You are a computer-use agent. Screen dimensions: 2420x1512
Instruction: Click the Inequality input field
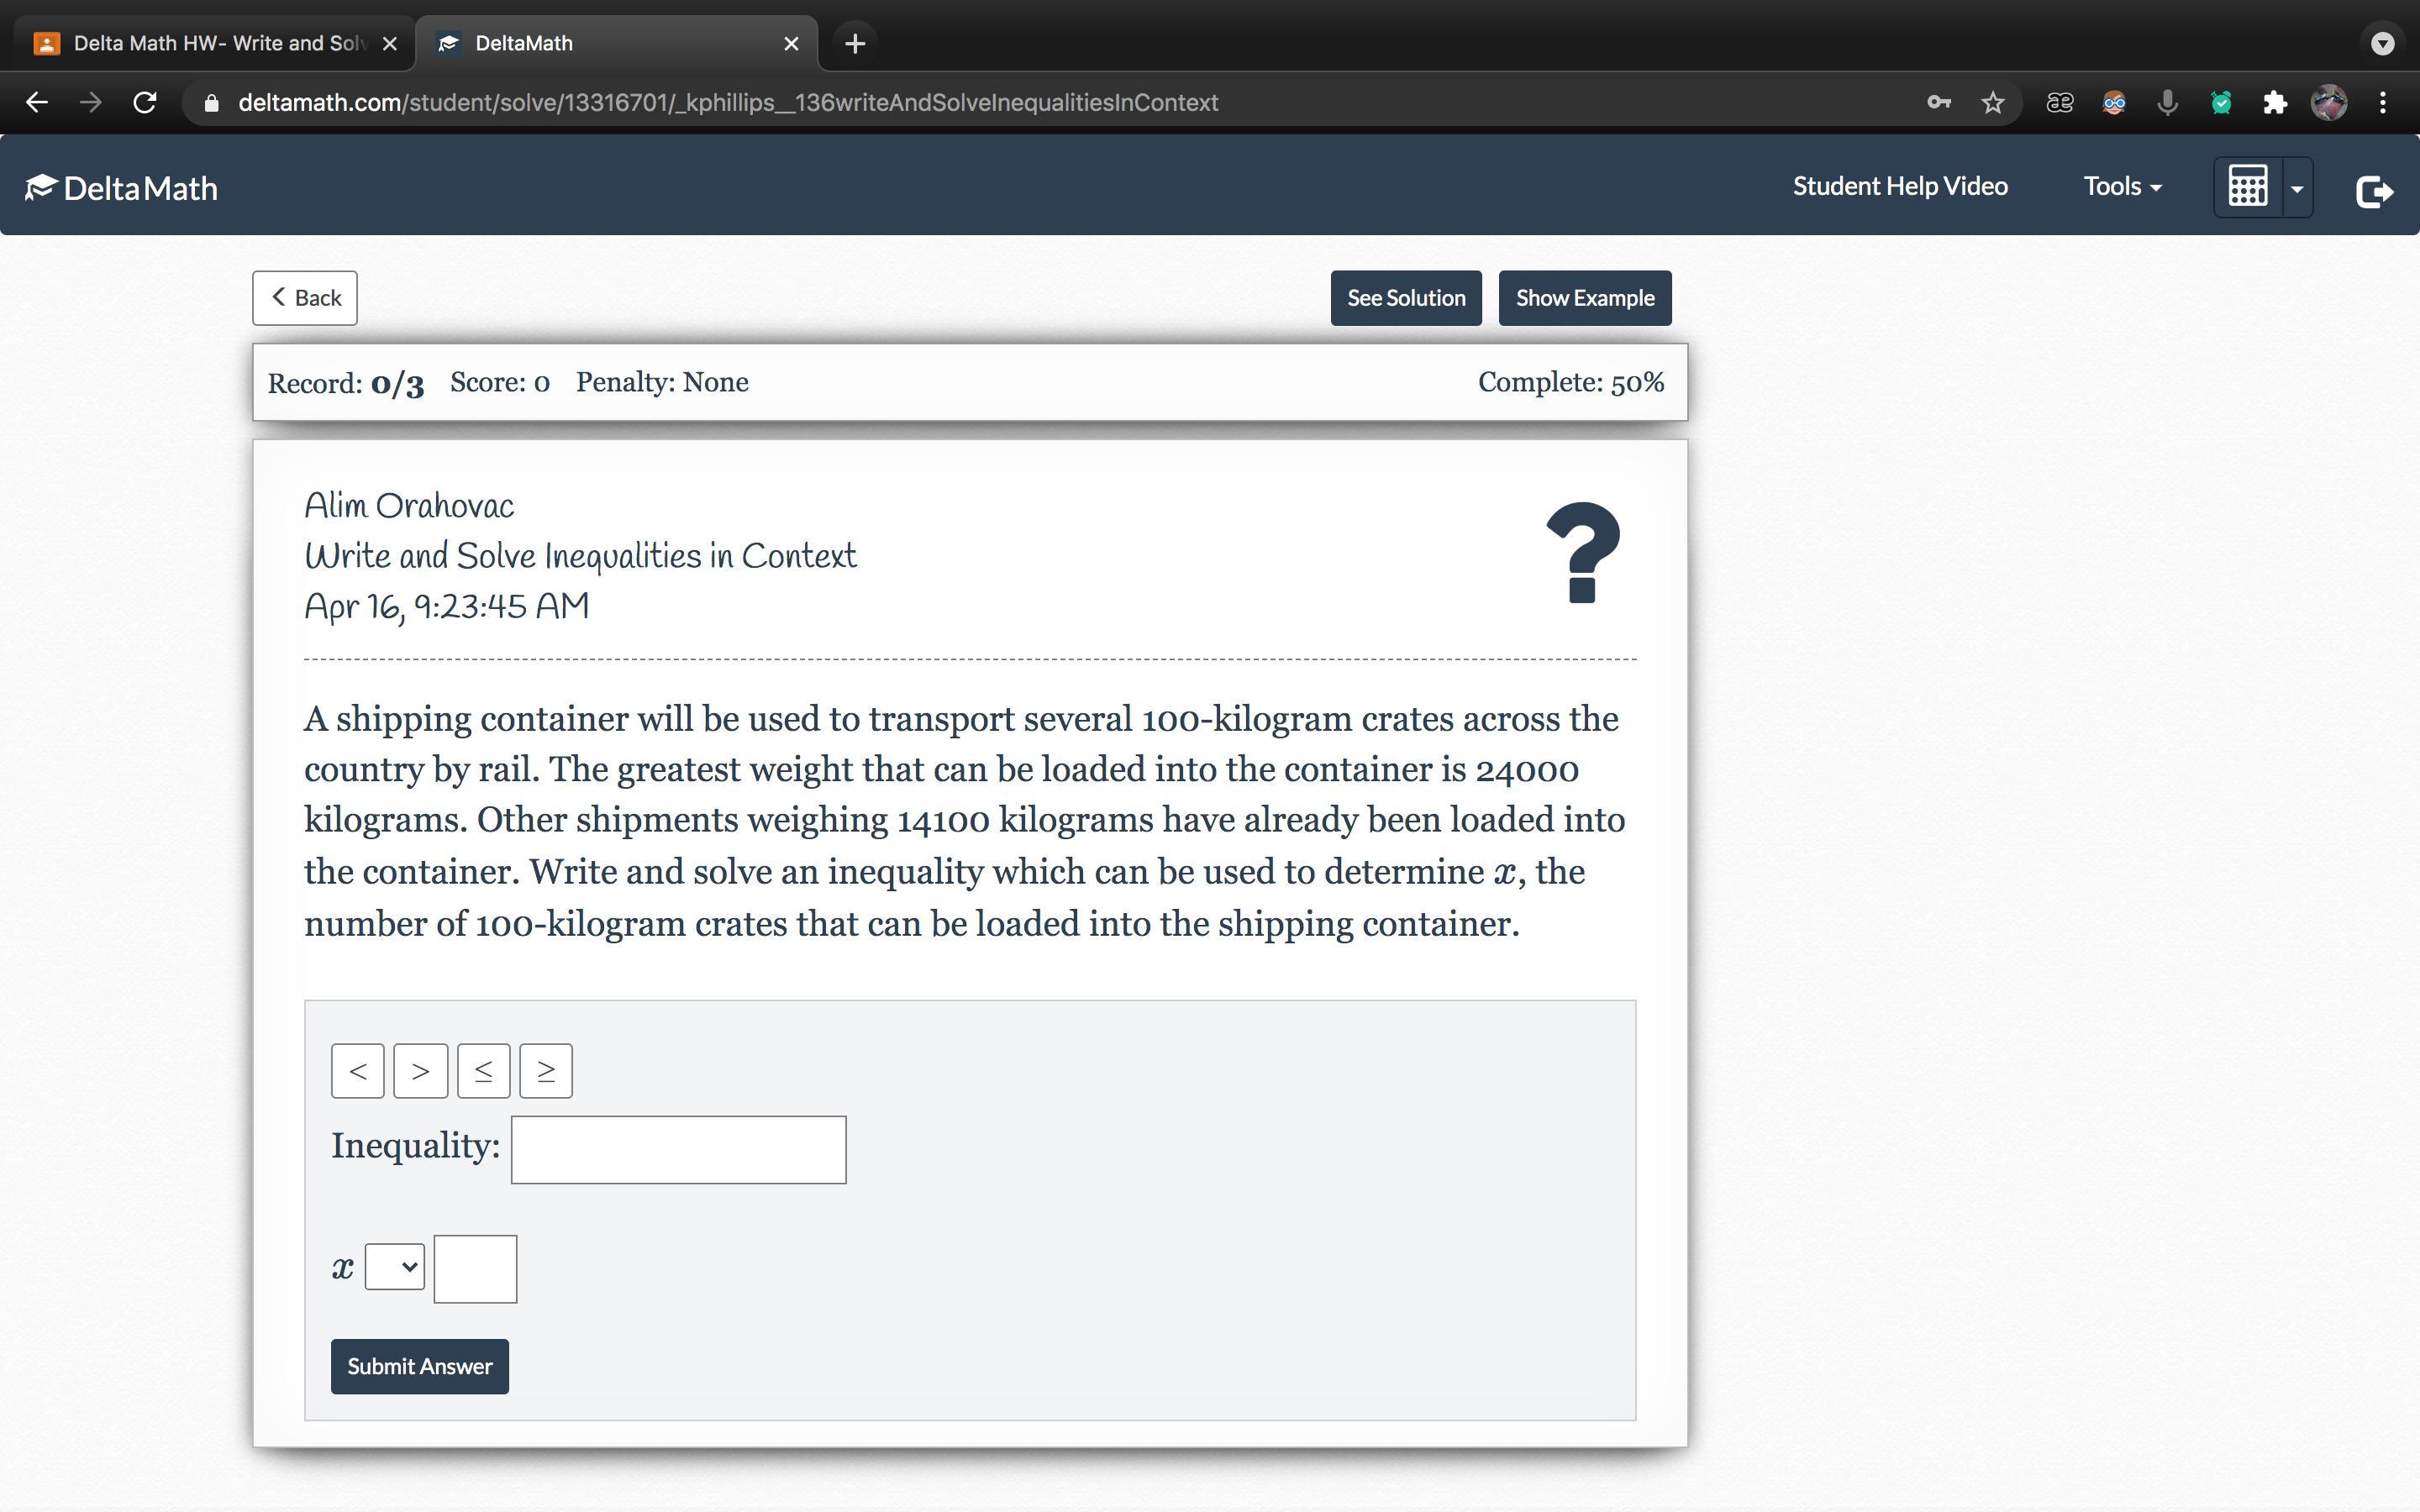point(678,1150)
